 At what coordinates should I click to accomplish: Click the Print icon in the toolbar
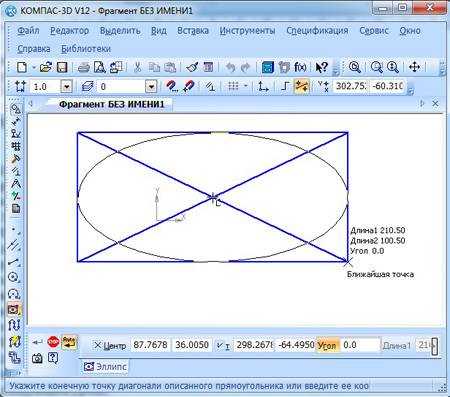pos(83,67)
